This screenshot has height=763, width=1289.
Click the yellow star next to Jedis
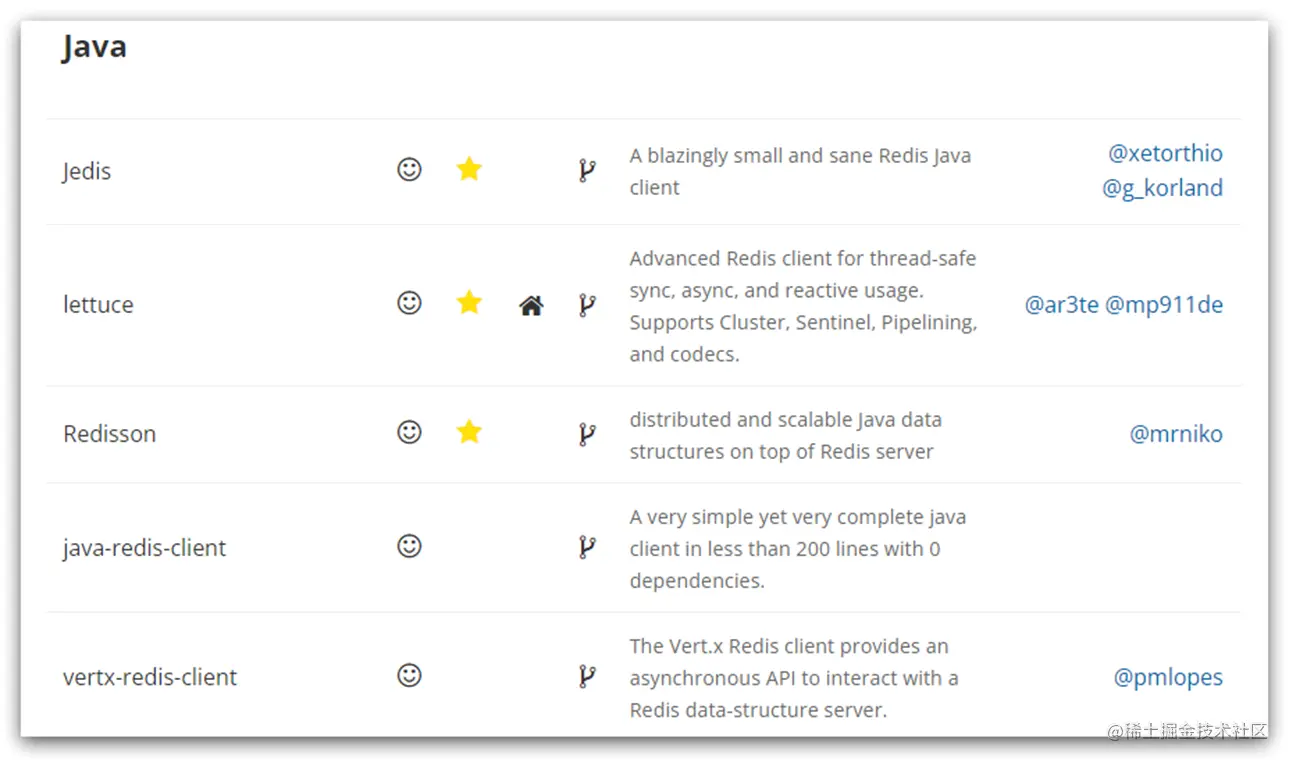[x=469, y=169]
